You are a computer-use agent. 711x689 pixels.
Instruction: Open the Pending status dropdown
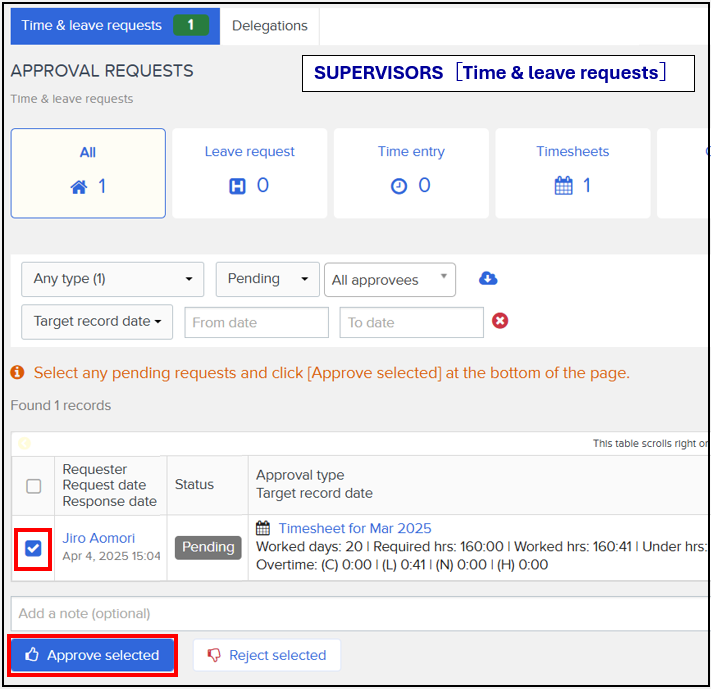click(x=268, y=279)
